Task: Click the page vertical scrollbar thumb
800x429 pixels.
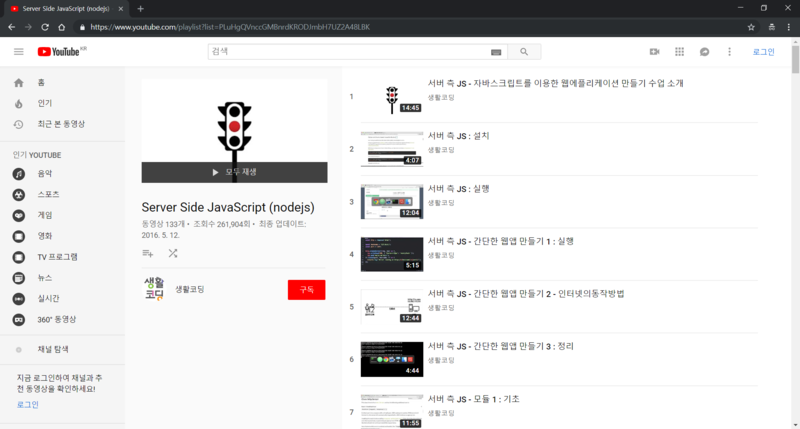Action: 795,60
